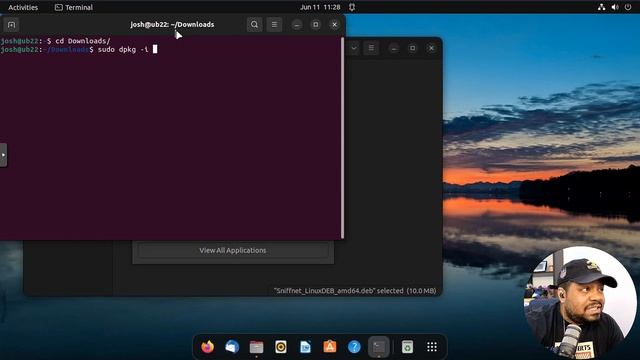
Task: Open Files from the dock
Action: (256, 347)
